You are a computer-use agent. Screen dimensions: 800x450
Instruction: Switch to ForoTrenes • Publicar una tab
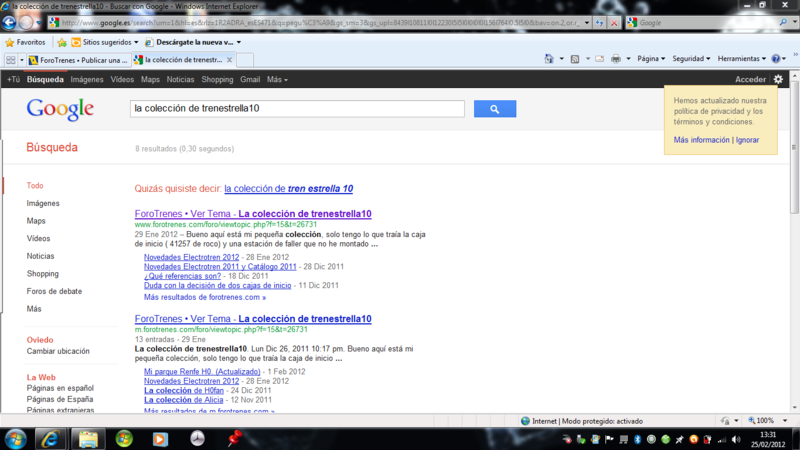click(x=79, y=60)
